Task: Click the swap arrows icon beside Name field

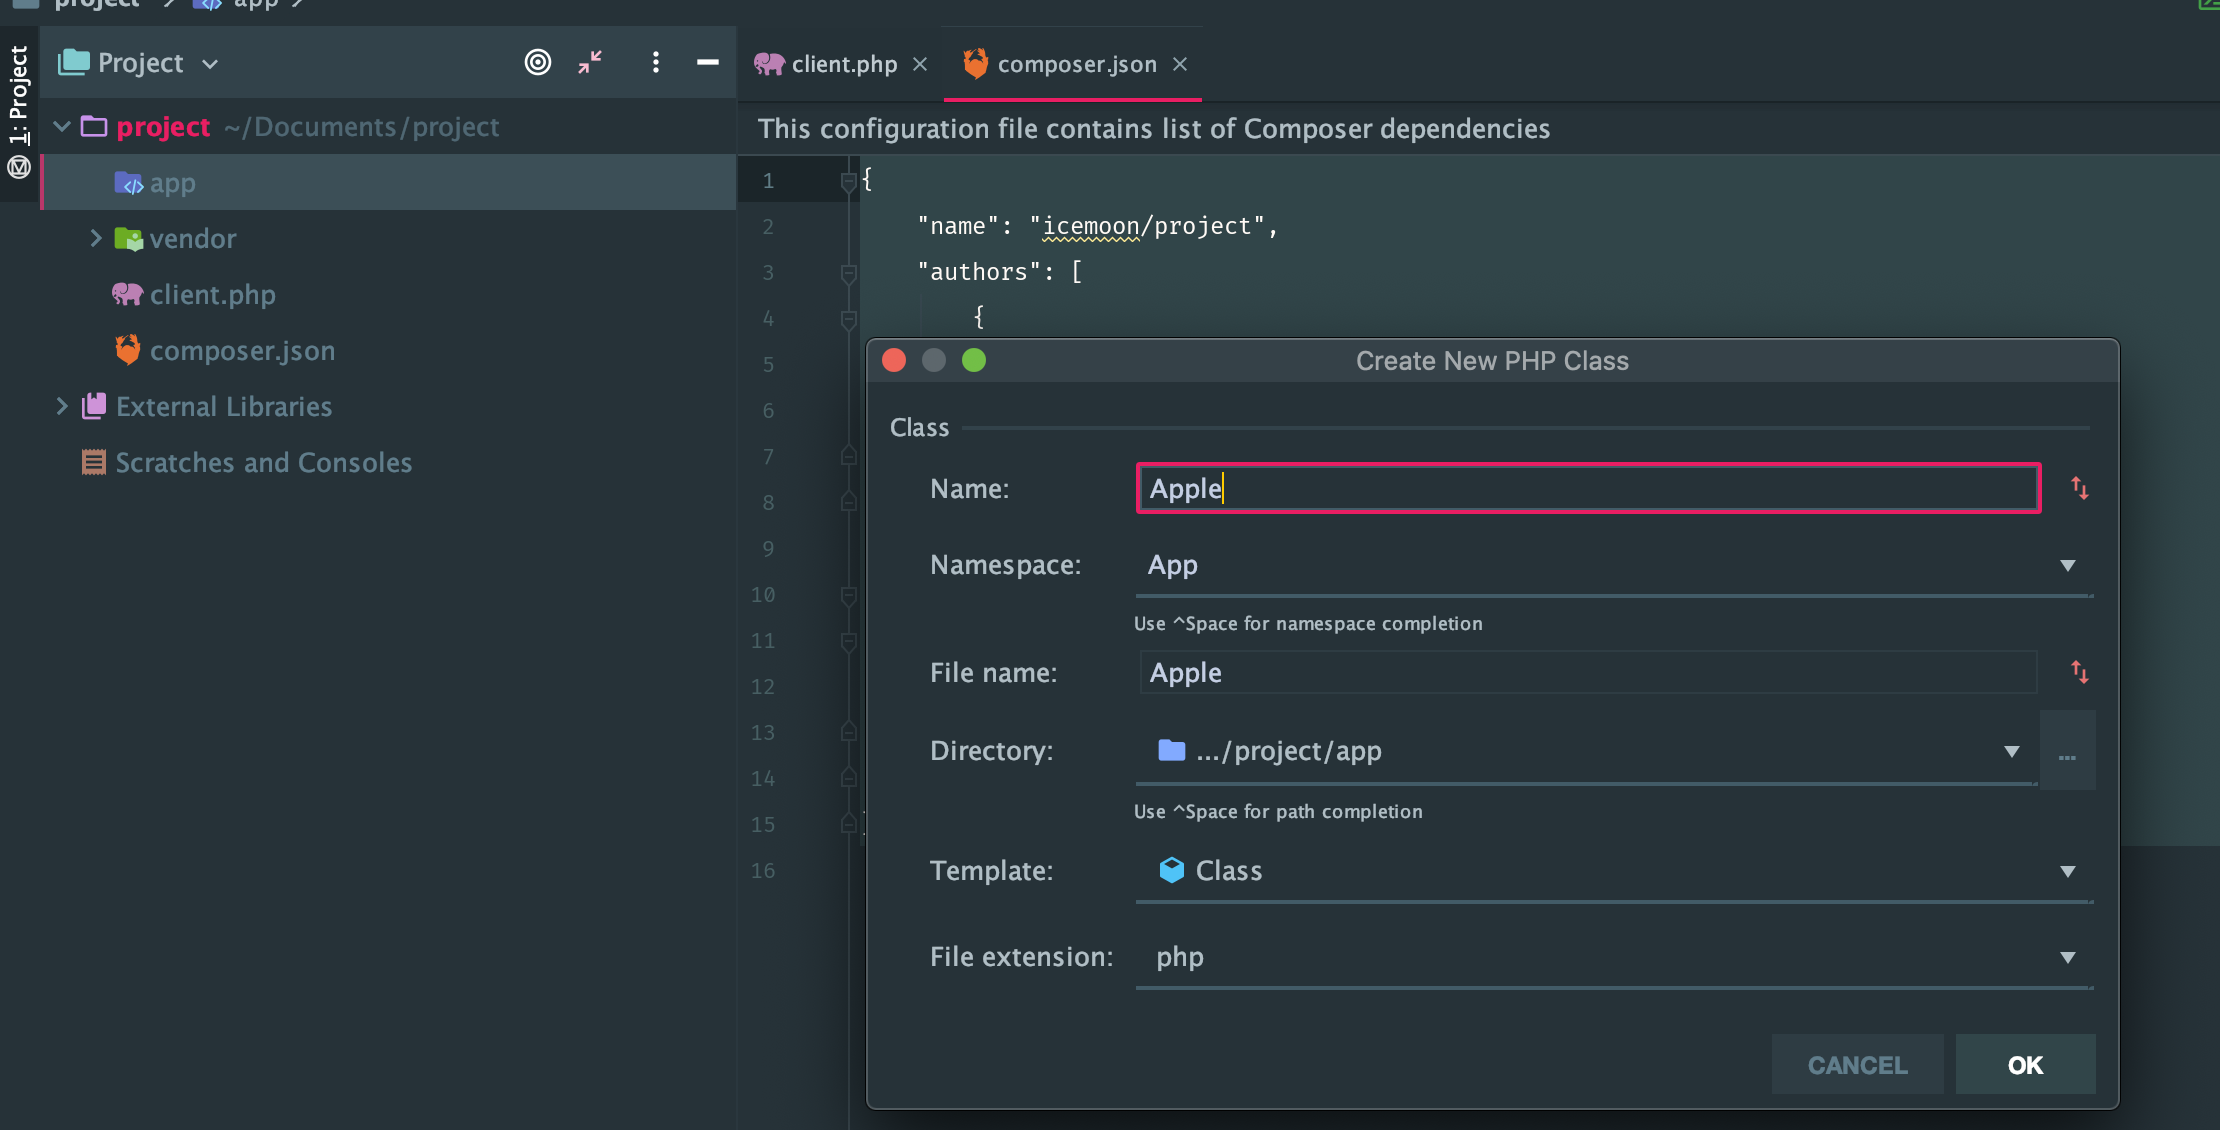Action: 2080,489
